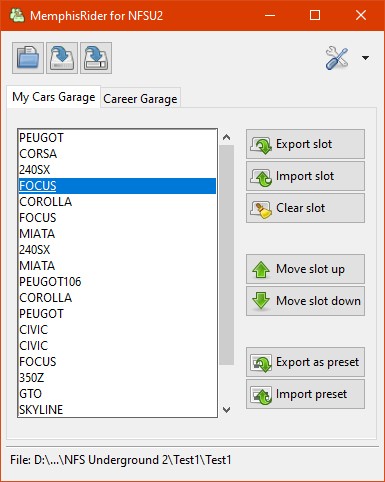Click Export as preset button
Screen dimensions: 385x482
(305, 362)
